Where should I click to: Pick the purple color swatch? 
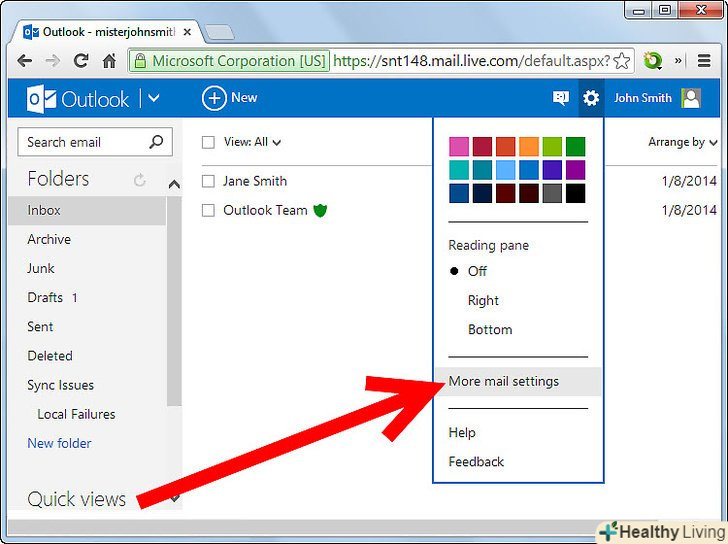point(576,170)
